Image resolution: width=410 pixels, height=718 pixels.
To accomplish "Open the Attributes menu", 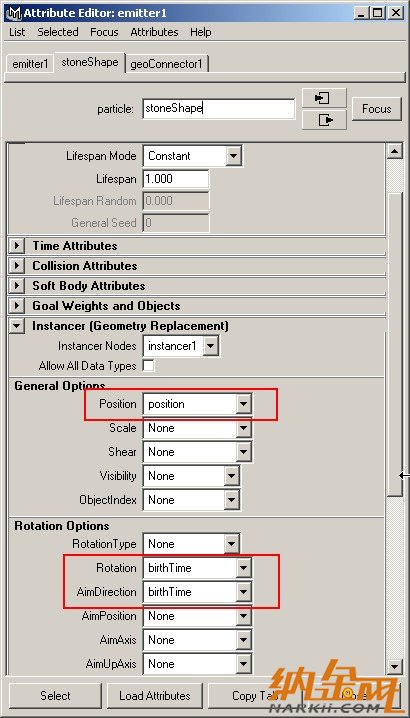I will click(154, 32).
